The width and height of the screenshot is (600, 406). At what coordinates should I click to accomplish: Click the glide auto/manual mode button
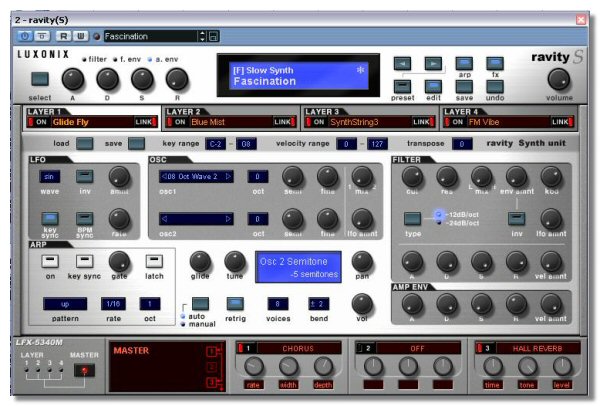tap(200, 304)
